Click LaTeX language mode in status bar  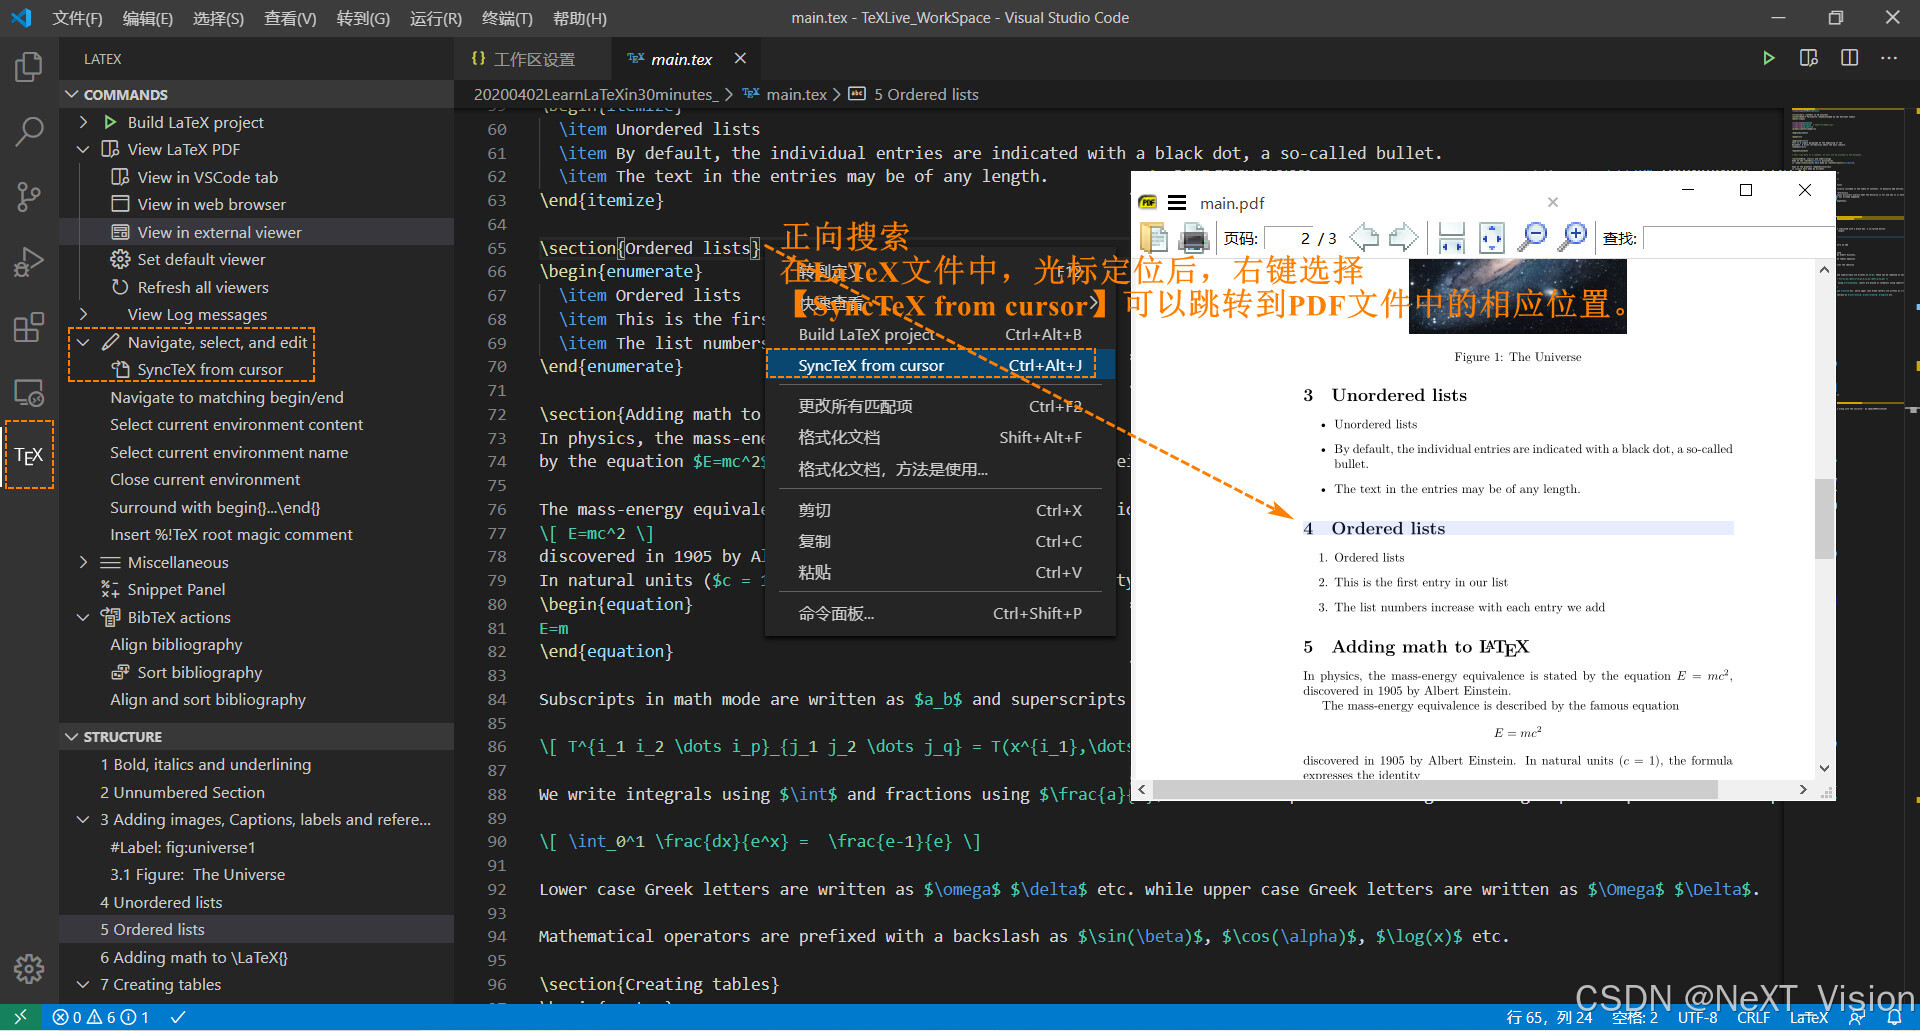1808,1018
